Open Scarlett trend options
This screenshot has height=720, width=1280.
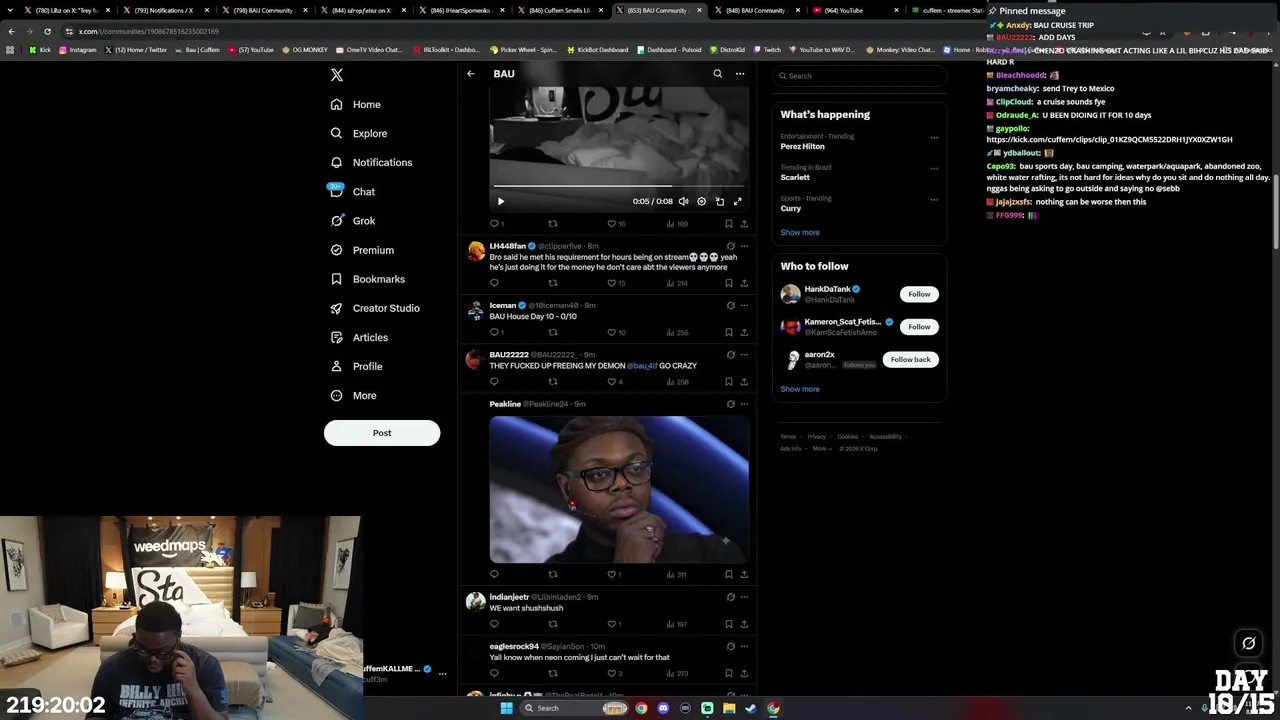pyautogui.click(x=934, y=168)
